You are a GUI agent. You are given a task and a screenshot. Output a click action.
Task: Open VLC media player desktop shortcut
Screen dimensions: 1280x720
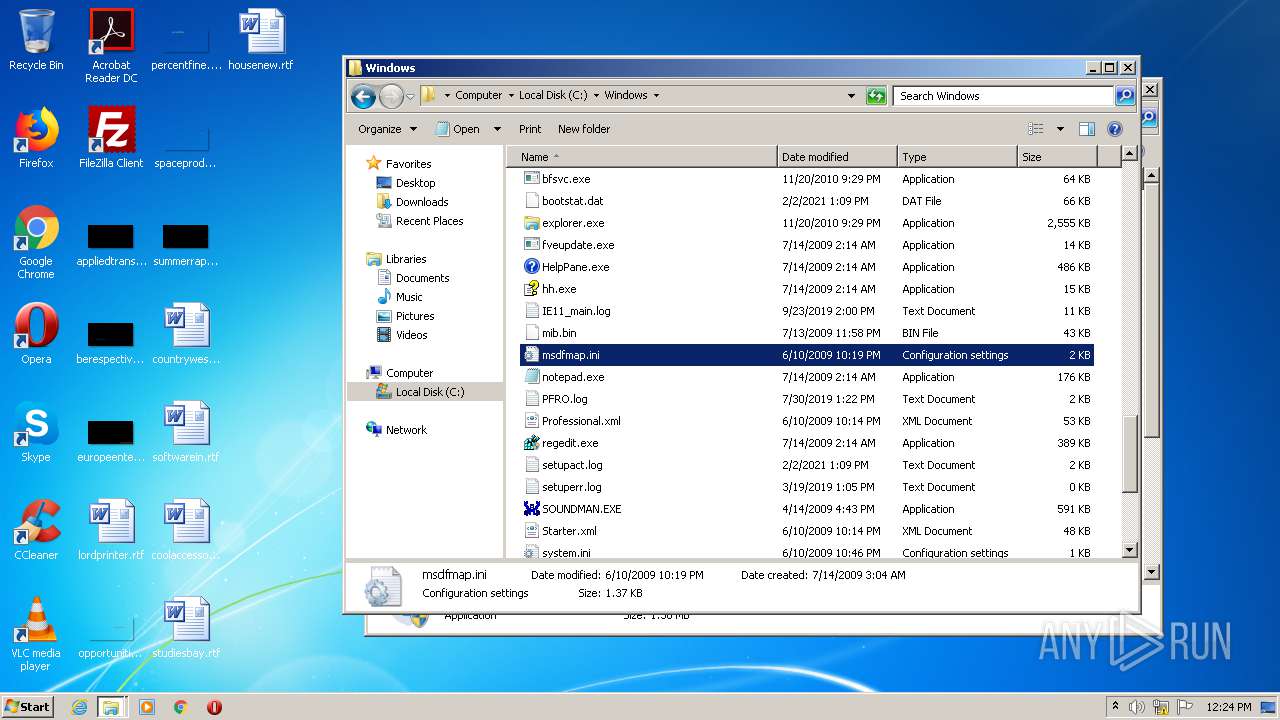(36, 634)
